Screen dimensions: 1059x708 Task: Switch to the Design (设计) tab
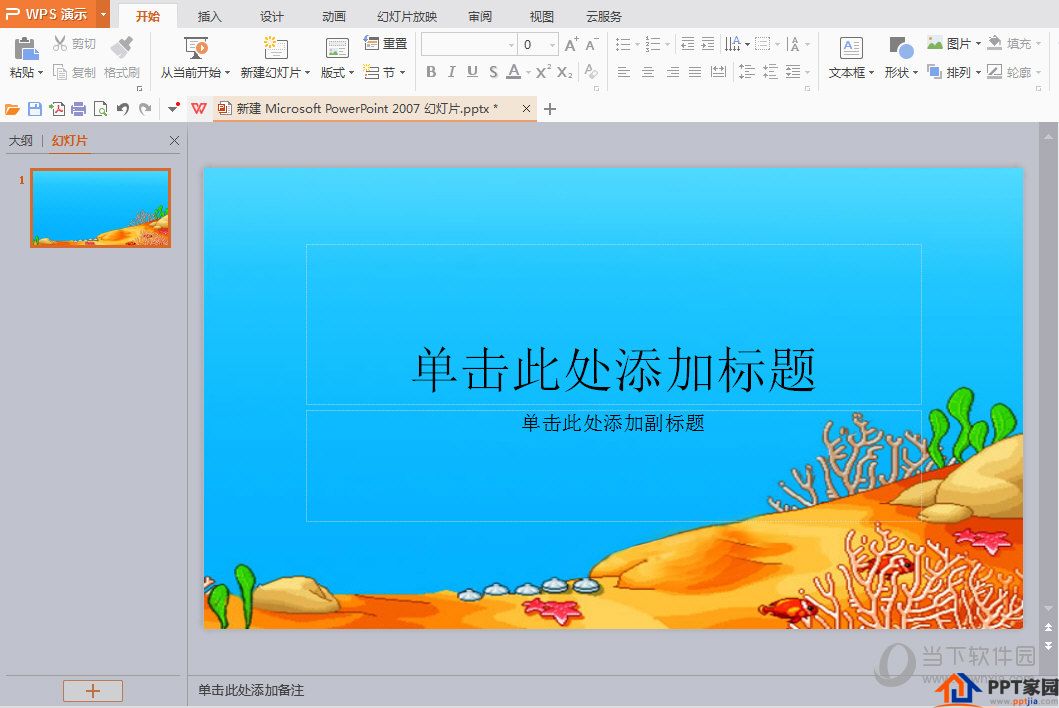272,16
